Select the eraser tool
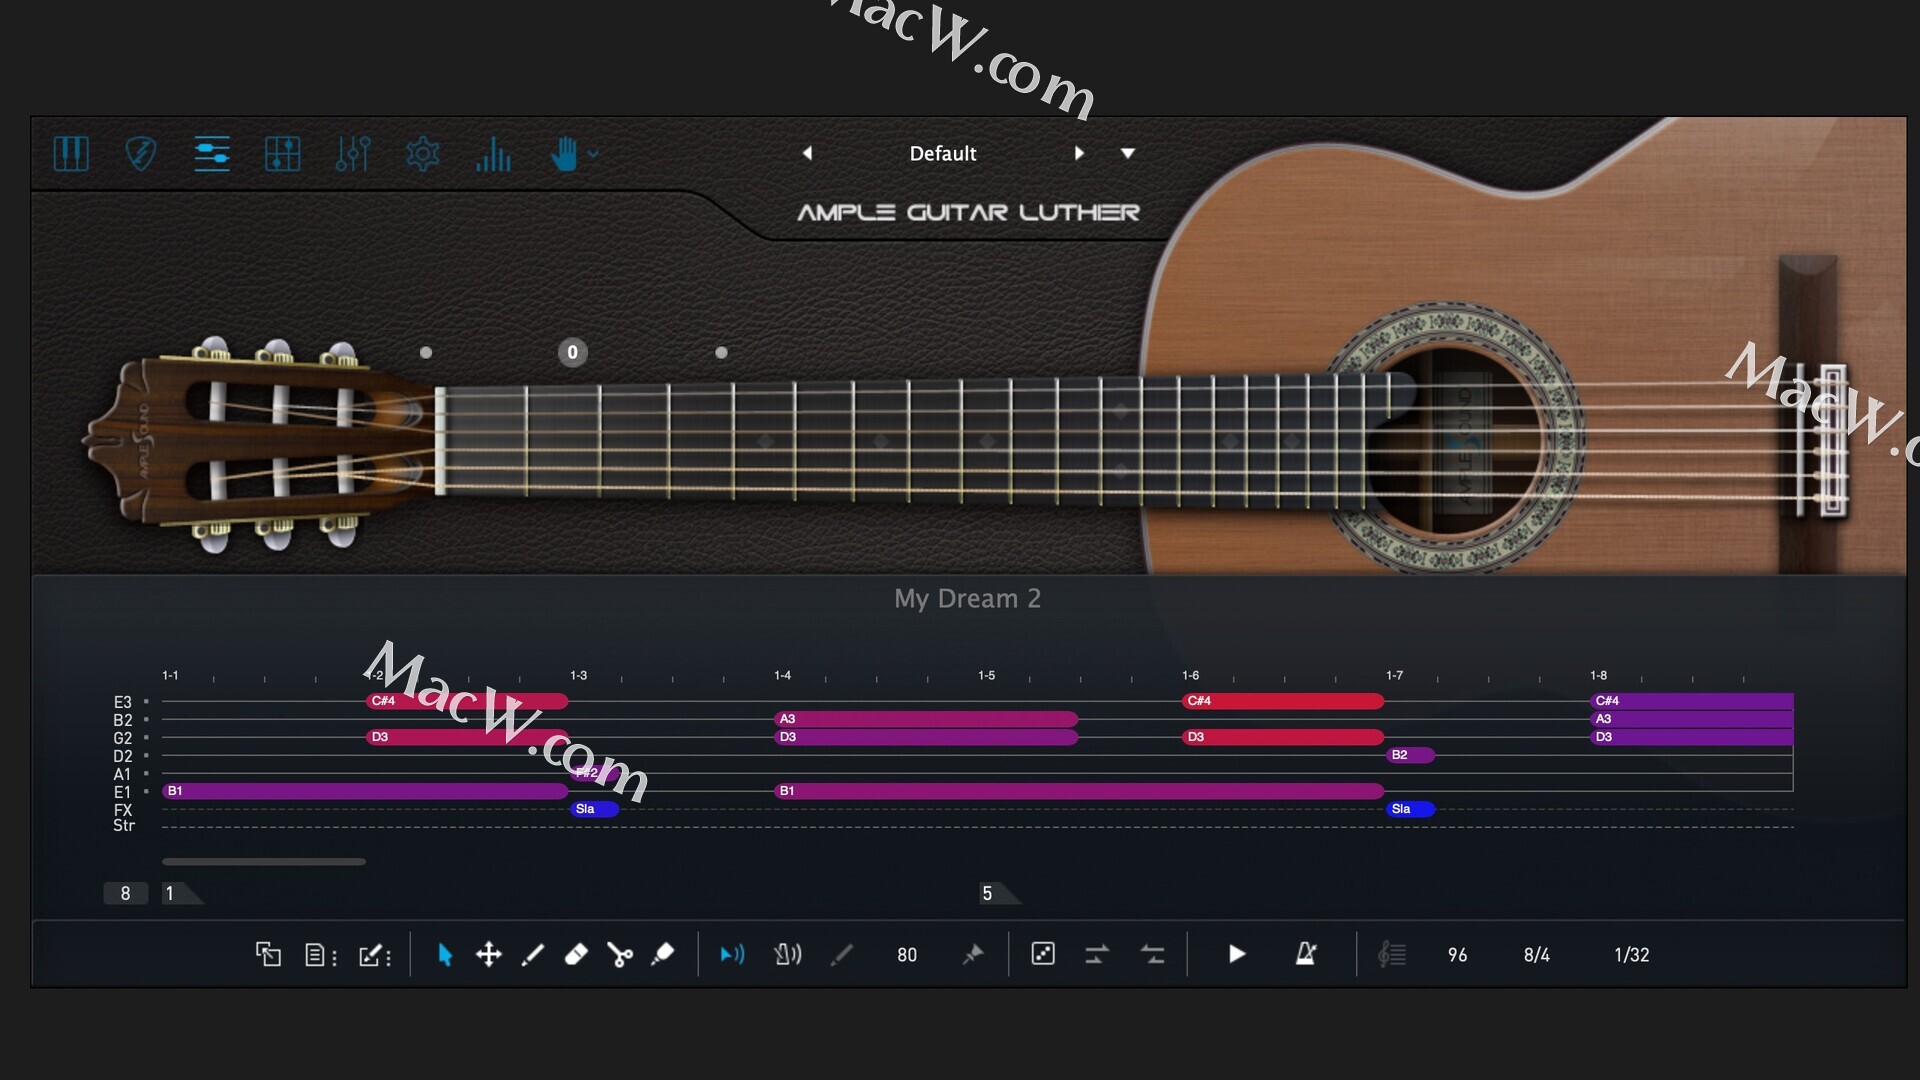1920x1080 pixels. [576, 955]
